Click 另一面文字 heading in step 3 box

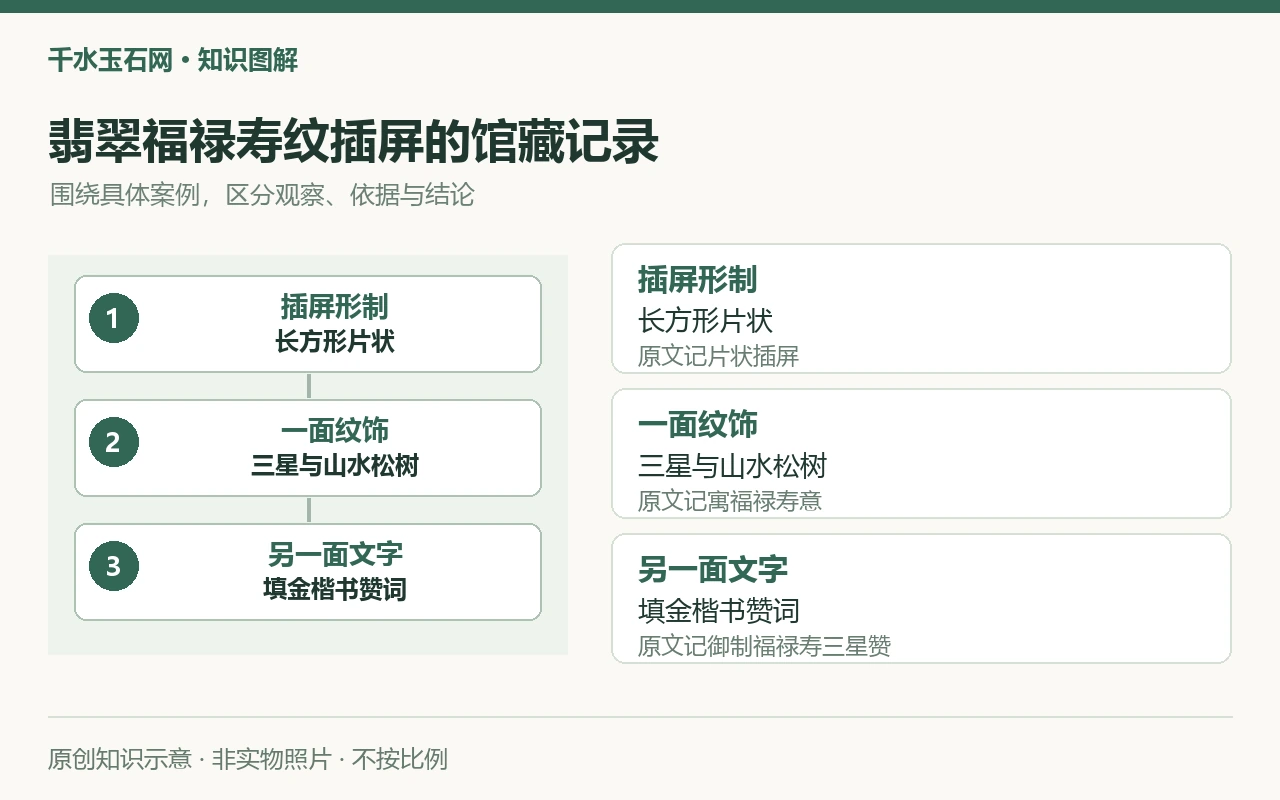[x=335, y=555]
